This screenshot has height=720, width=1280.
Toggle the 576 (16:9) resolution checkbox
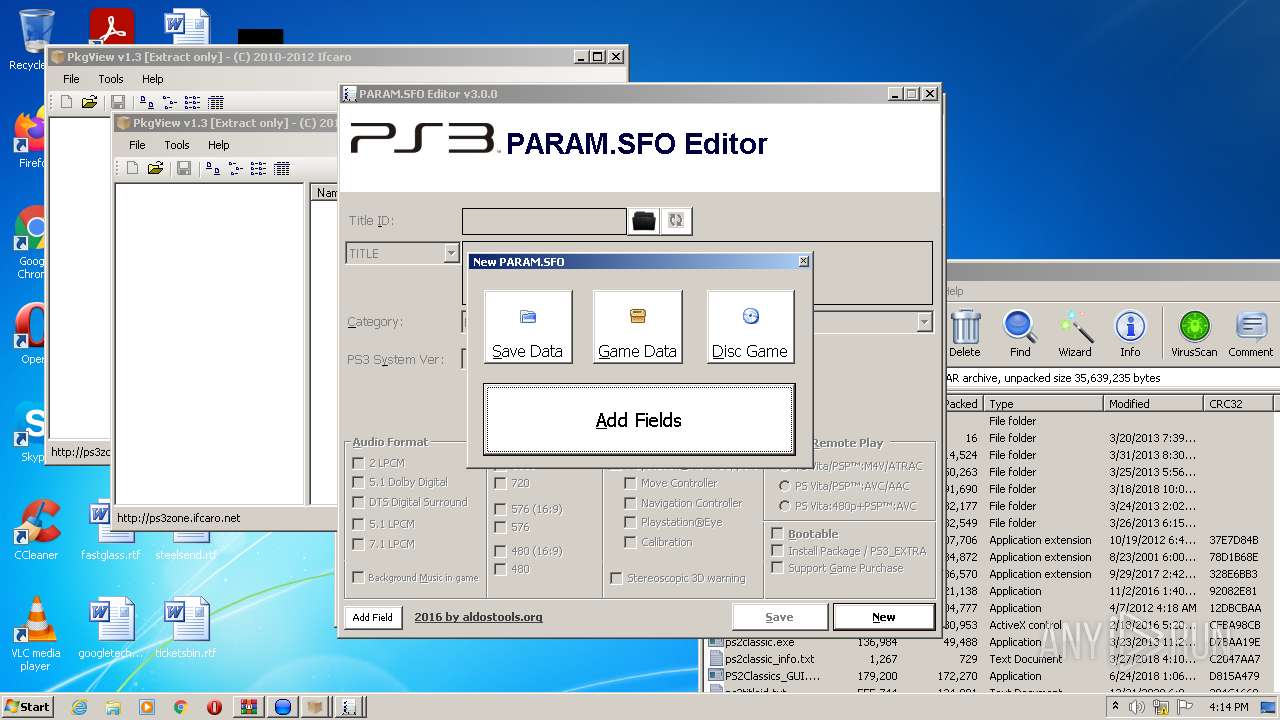coord(500,509)
